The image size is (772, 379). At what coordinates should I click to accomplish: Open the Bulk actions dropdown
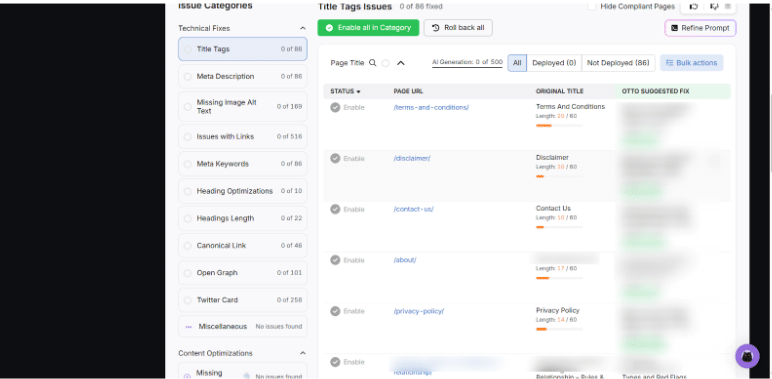point(691,63)
